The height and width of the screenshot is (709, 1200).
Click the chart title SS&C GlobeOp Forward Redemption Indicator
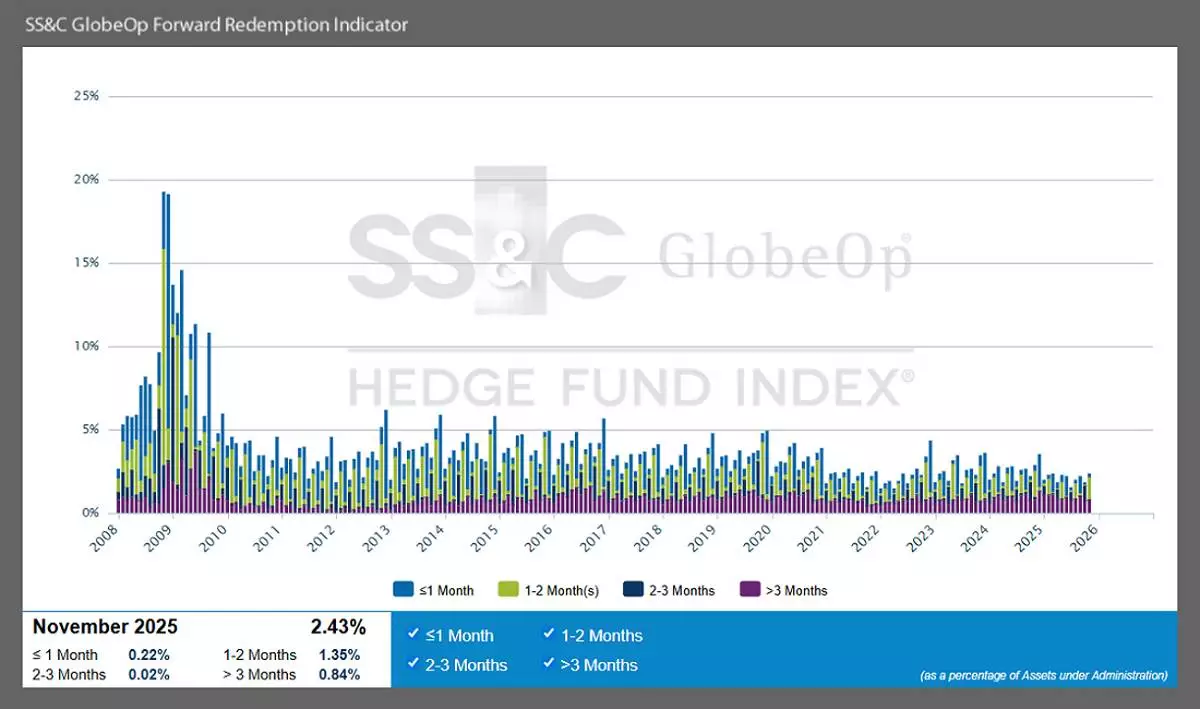(216, 24)
